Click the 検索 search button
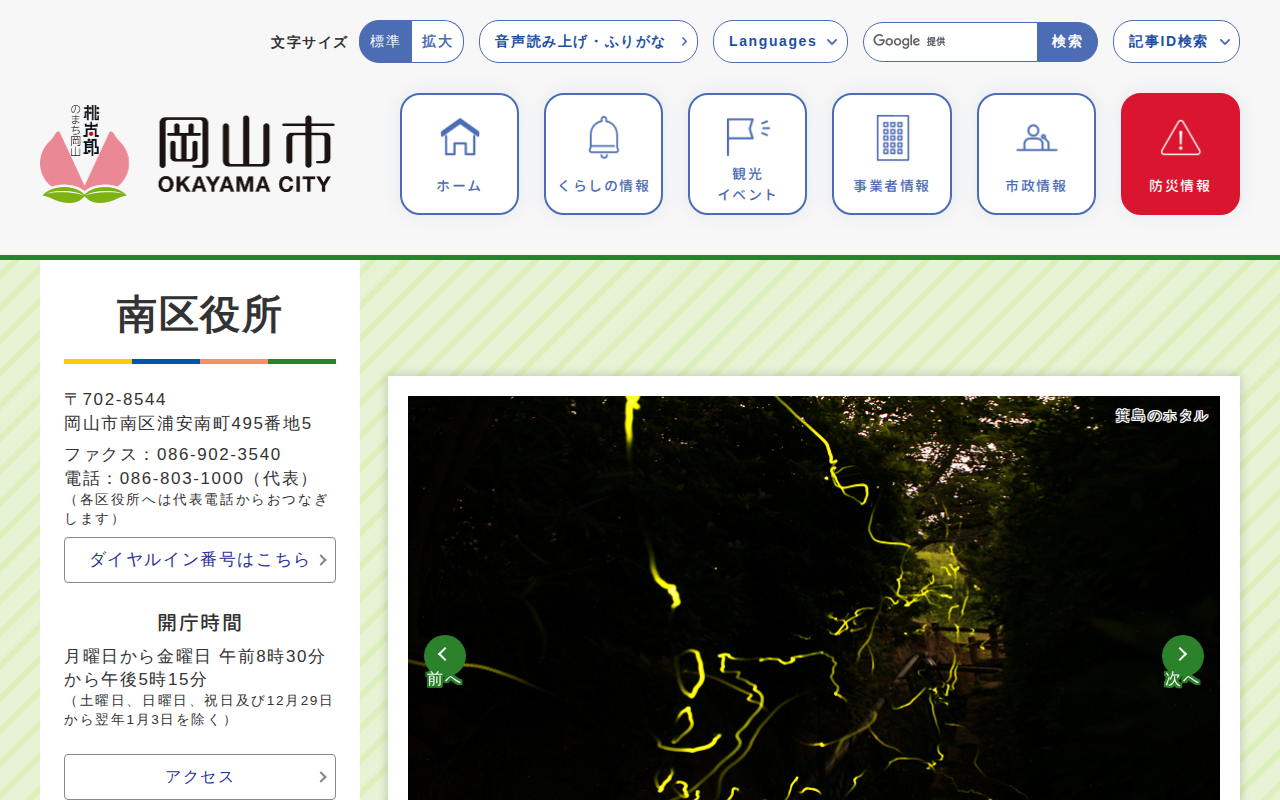 (x=1067, y=42)
